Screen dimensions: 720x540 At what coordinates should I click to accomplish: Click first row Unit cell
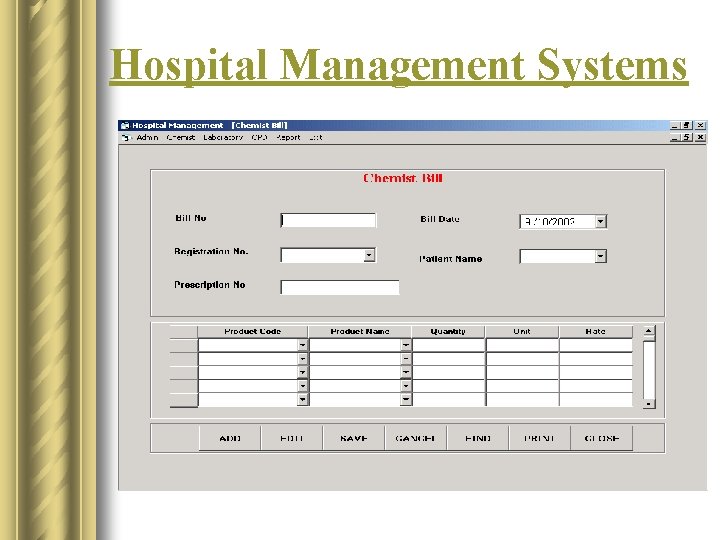[x=523, y=345]
